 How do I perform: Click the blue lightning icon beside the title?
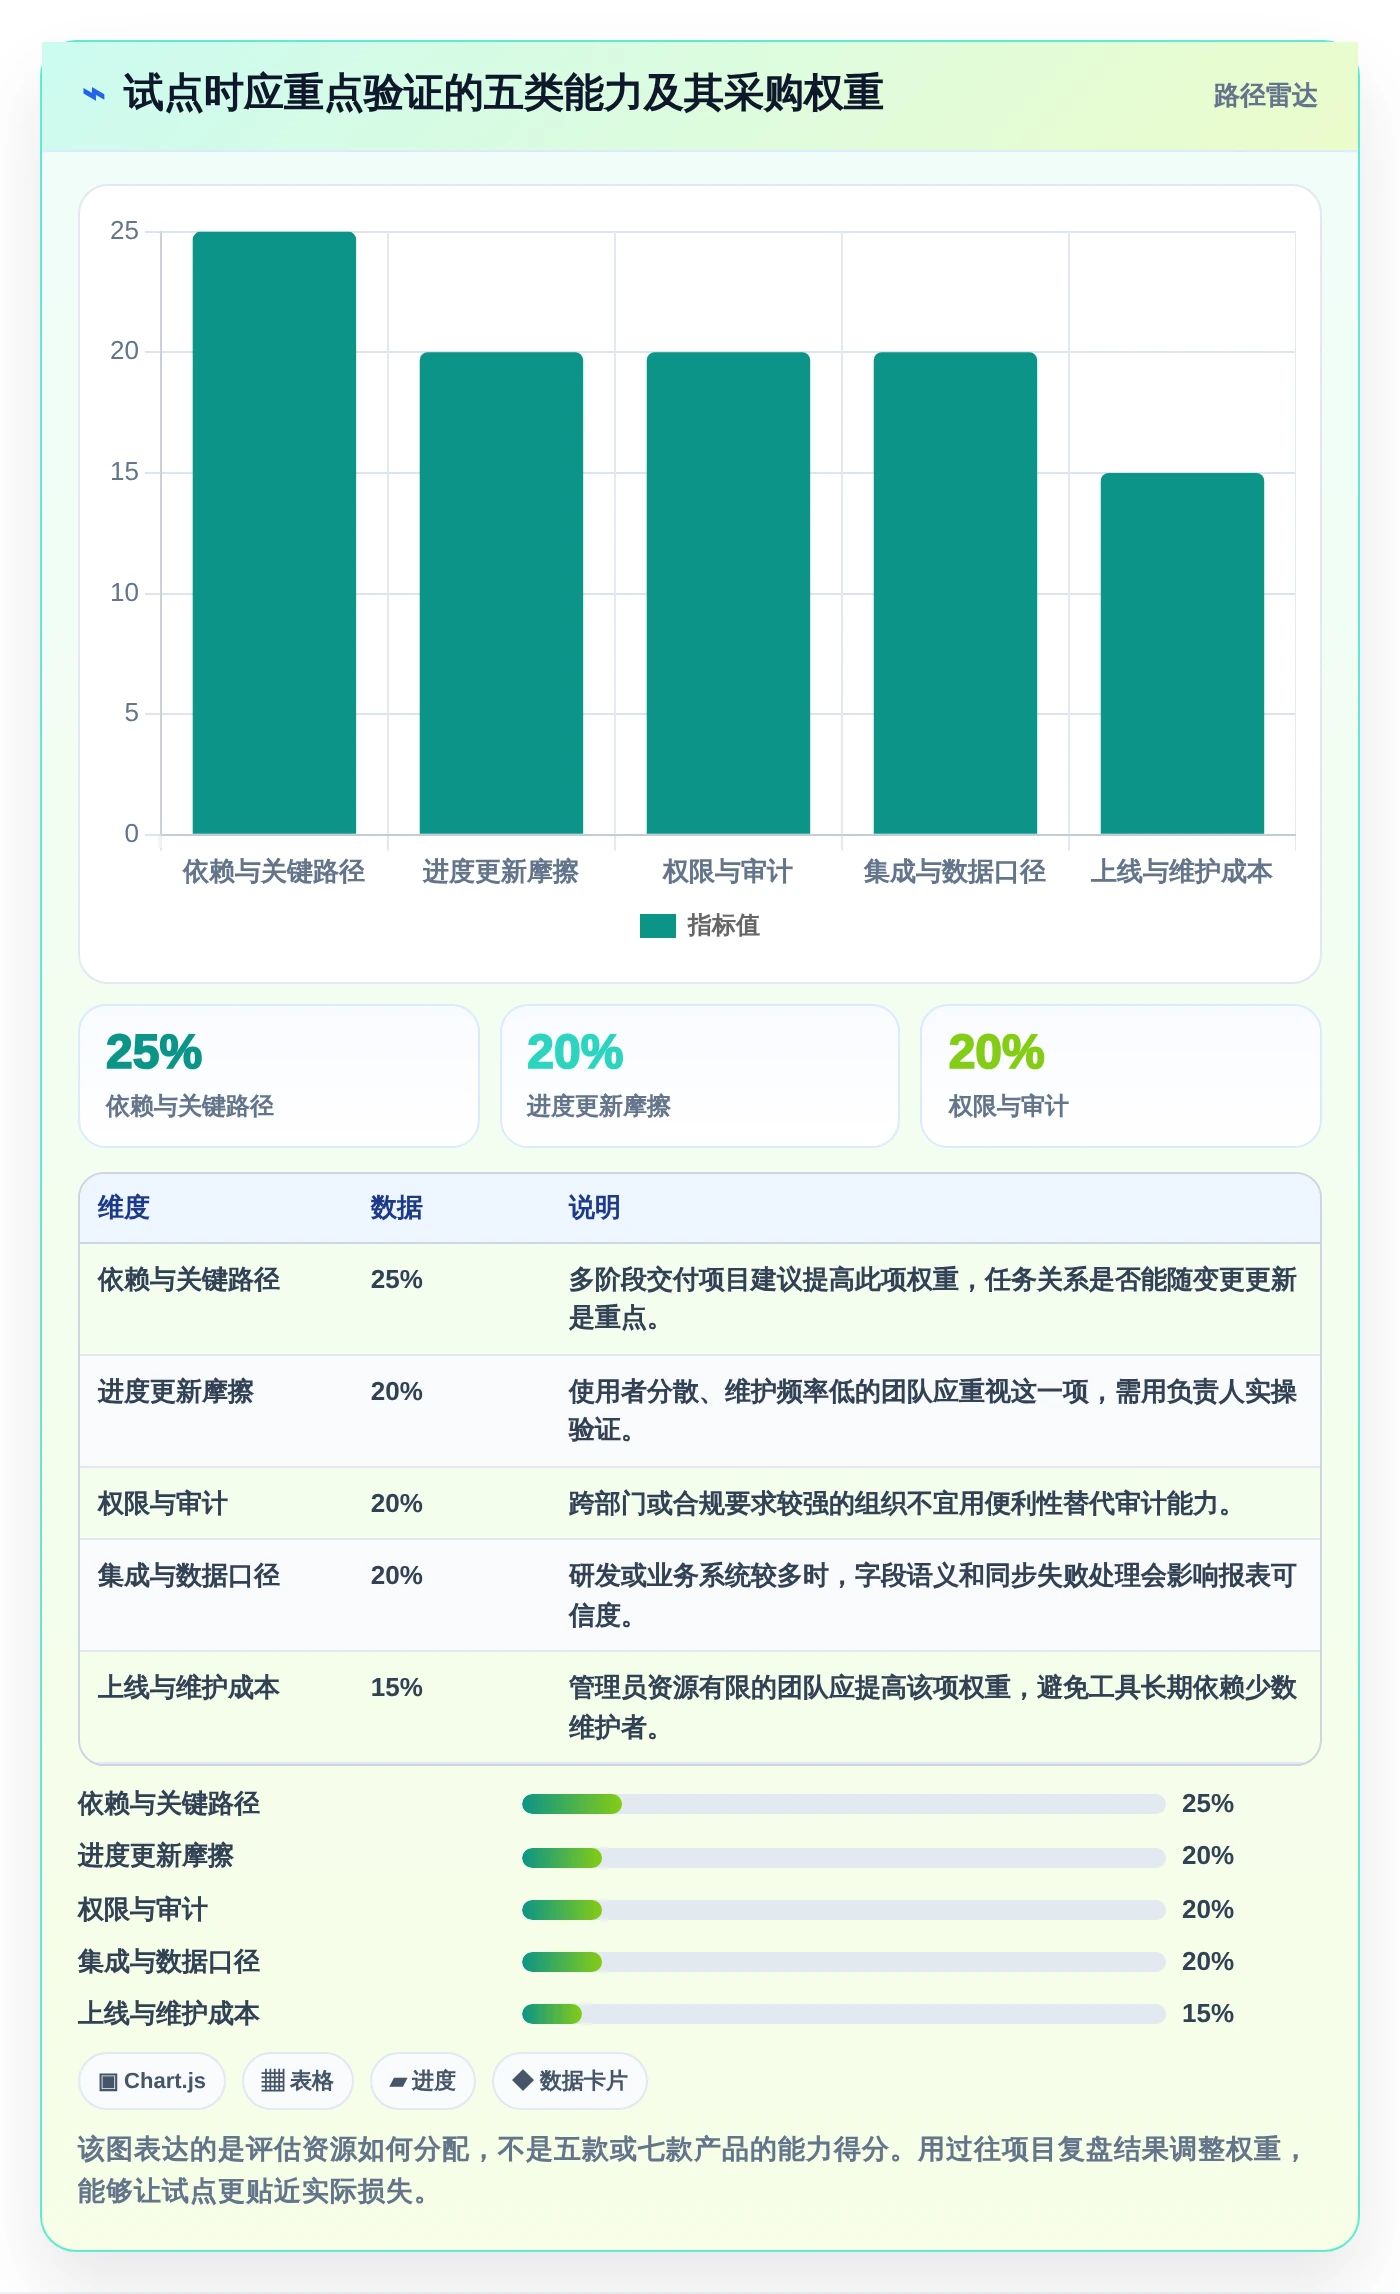[93, 95]
